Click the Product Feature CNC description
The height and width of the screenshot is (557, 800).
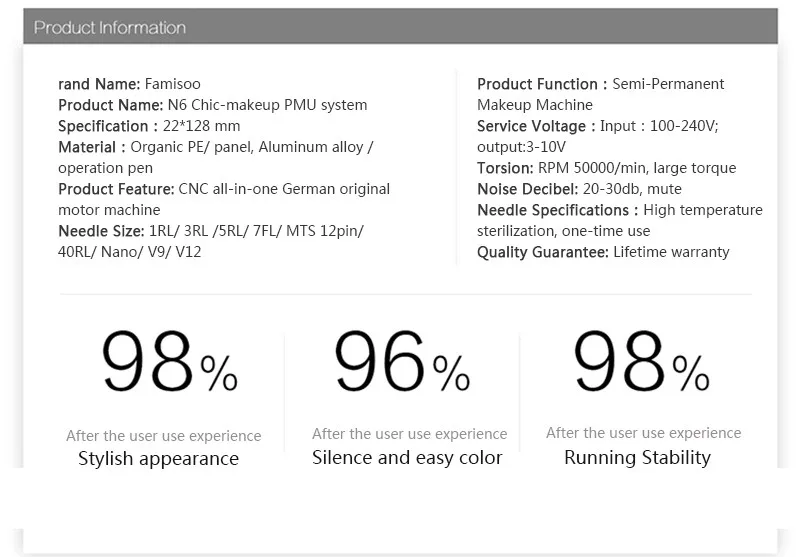pyautogui.click(x=223, y=199)
